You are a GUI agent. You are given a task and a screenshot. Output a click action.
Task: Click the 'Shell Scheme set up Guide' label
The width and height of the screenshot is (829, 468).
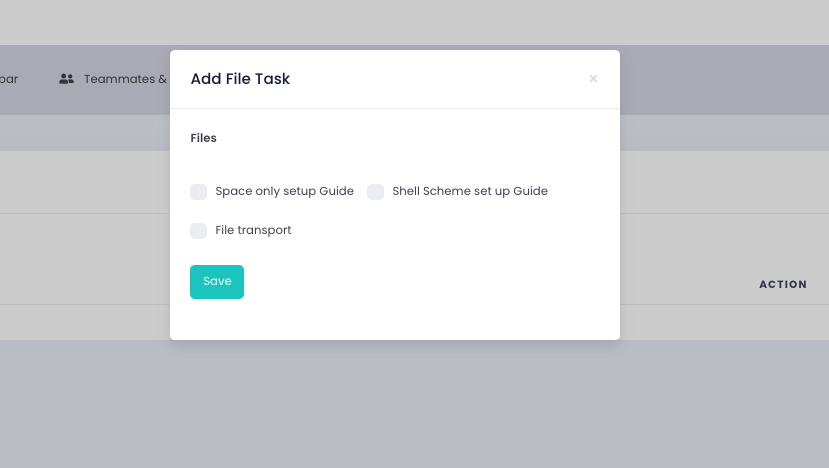[469, 191]
